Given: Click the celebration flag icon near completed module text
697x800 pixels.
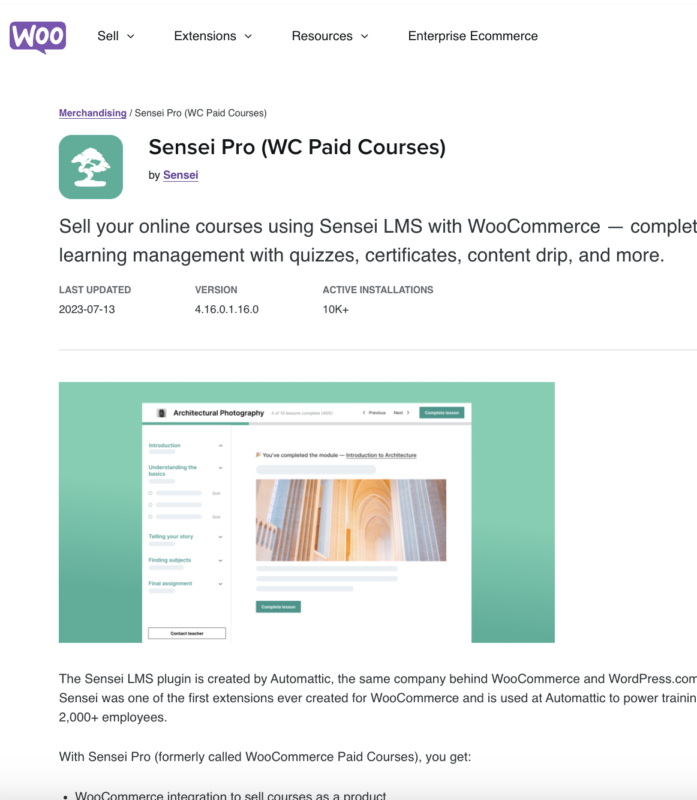Looking at the screenshot, I should click(x=257, y=453).
